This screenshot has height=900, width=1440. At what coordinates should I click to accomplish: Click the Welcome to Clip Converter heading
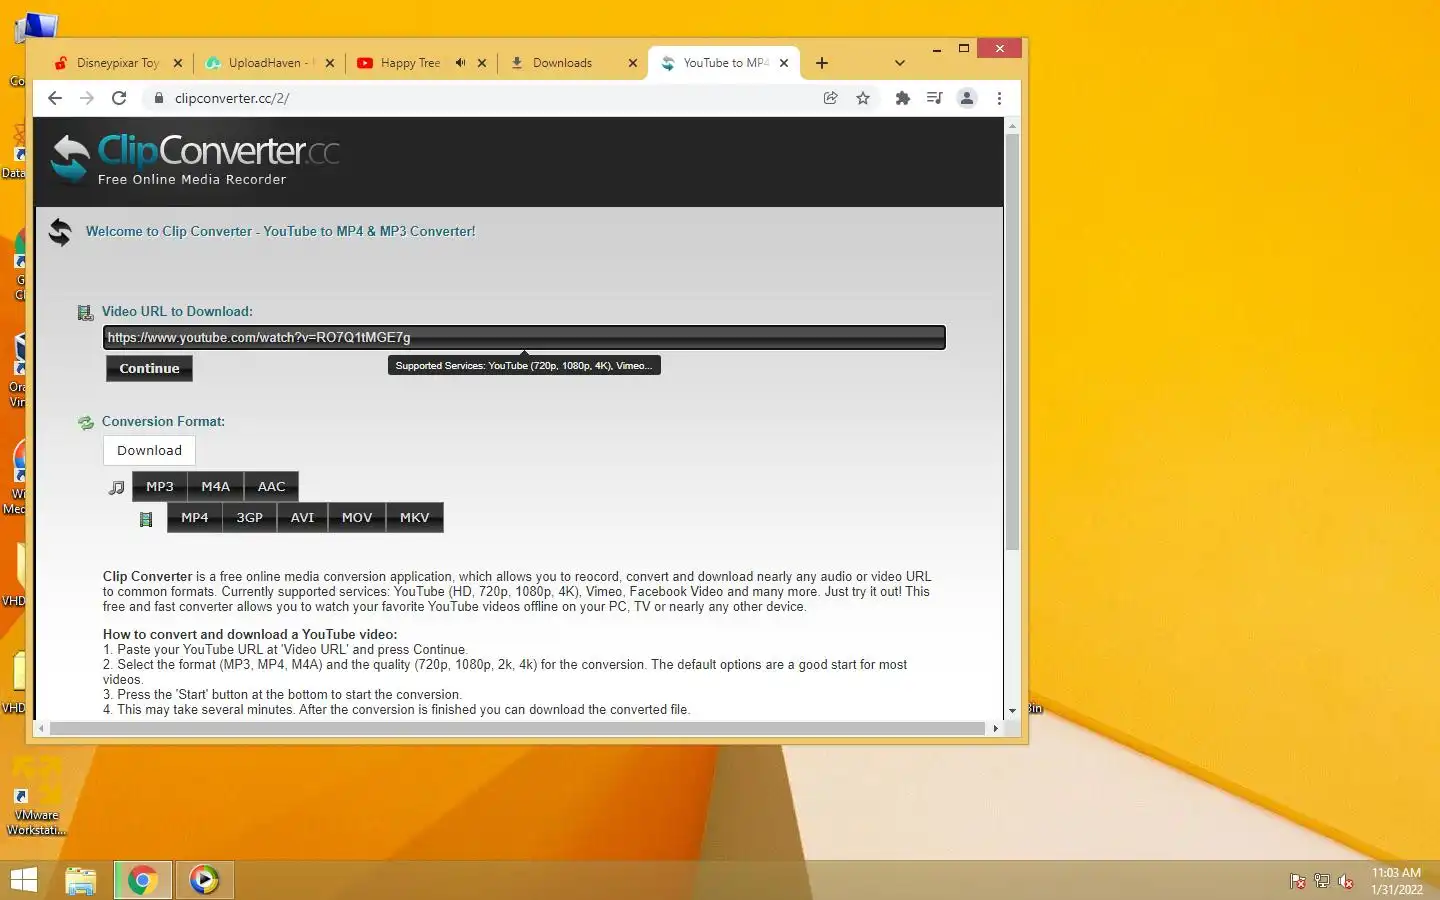tap(280, 231)
